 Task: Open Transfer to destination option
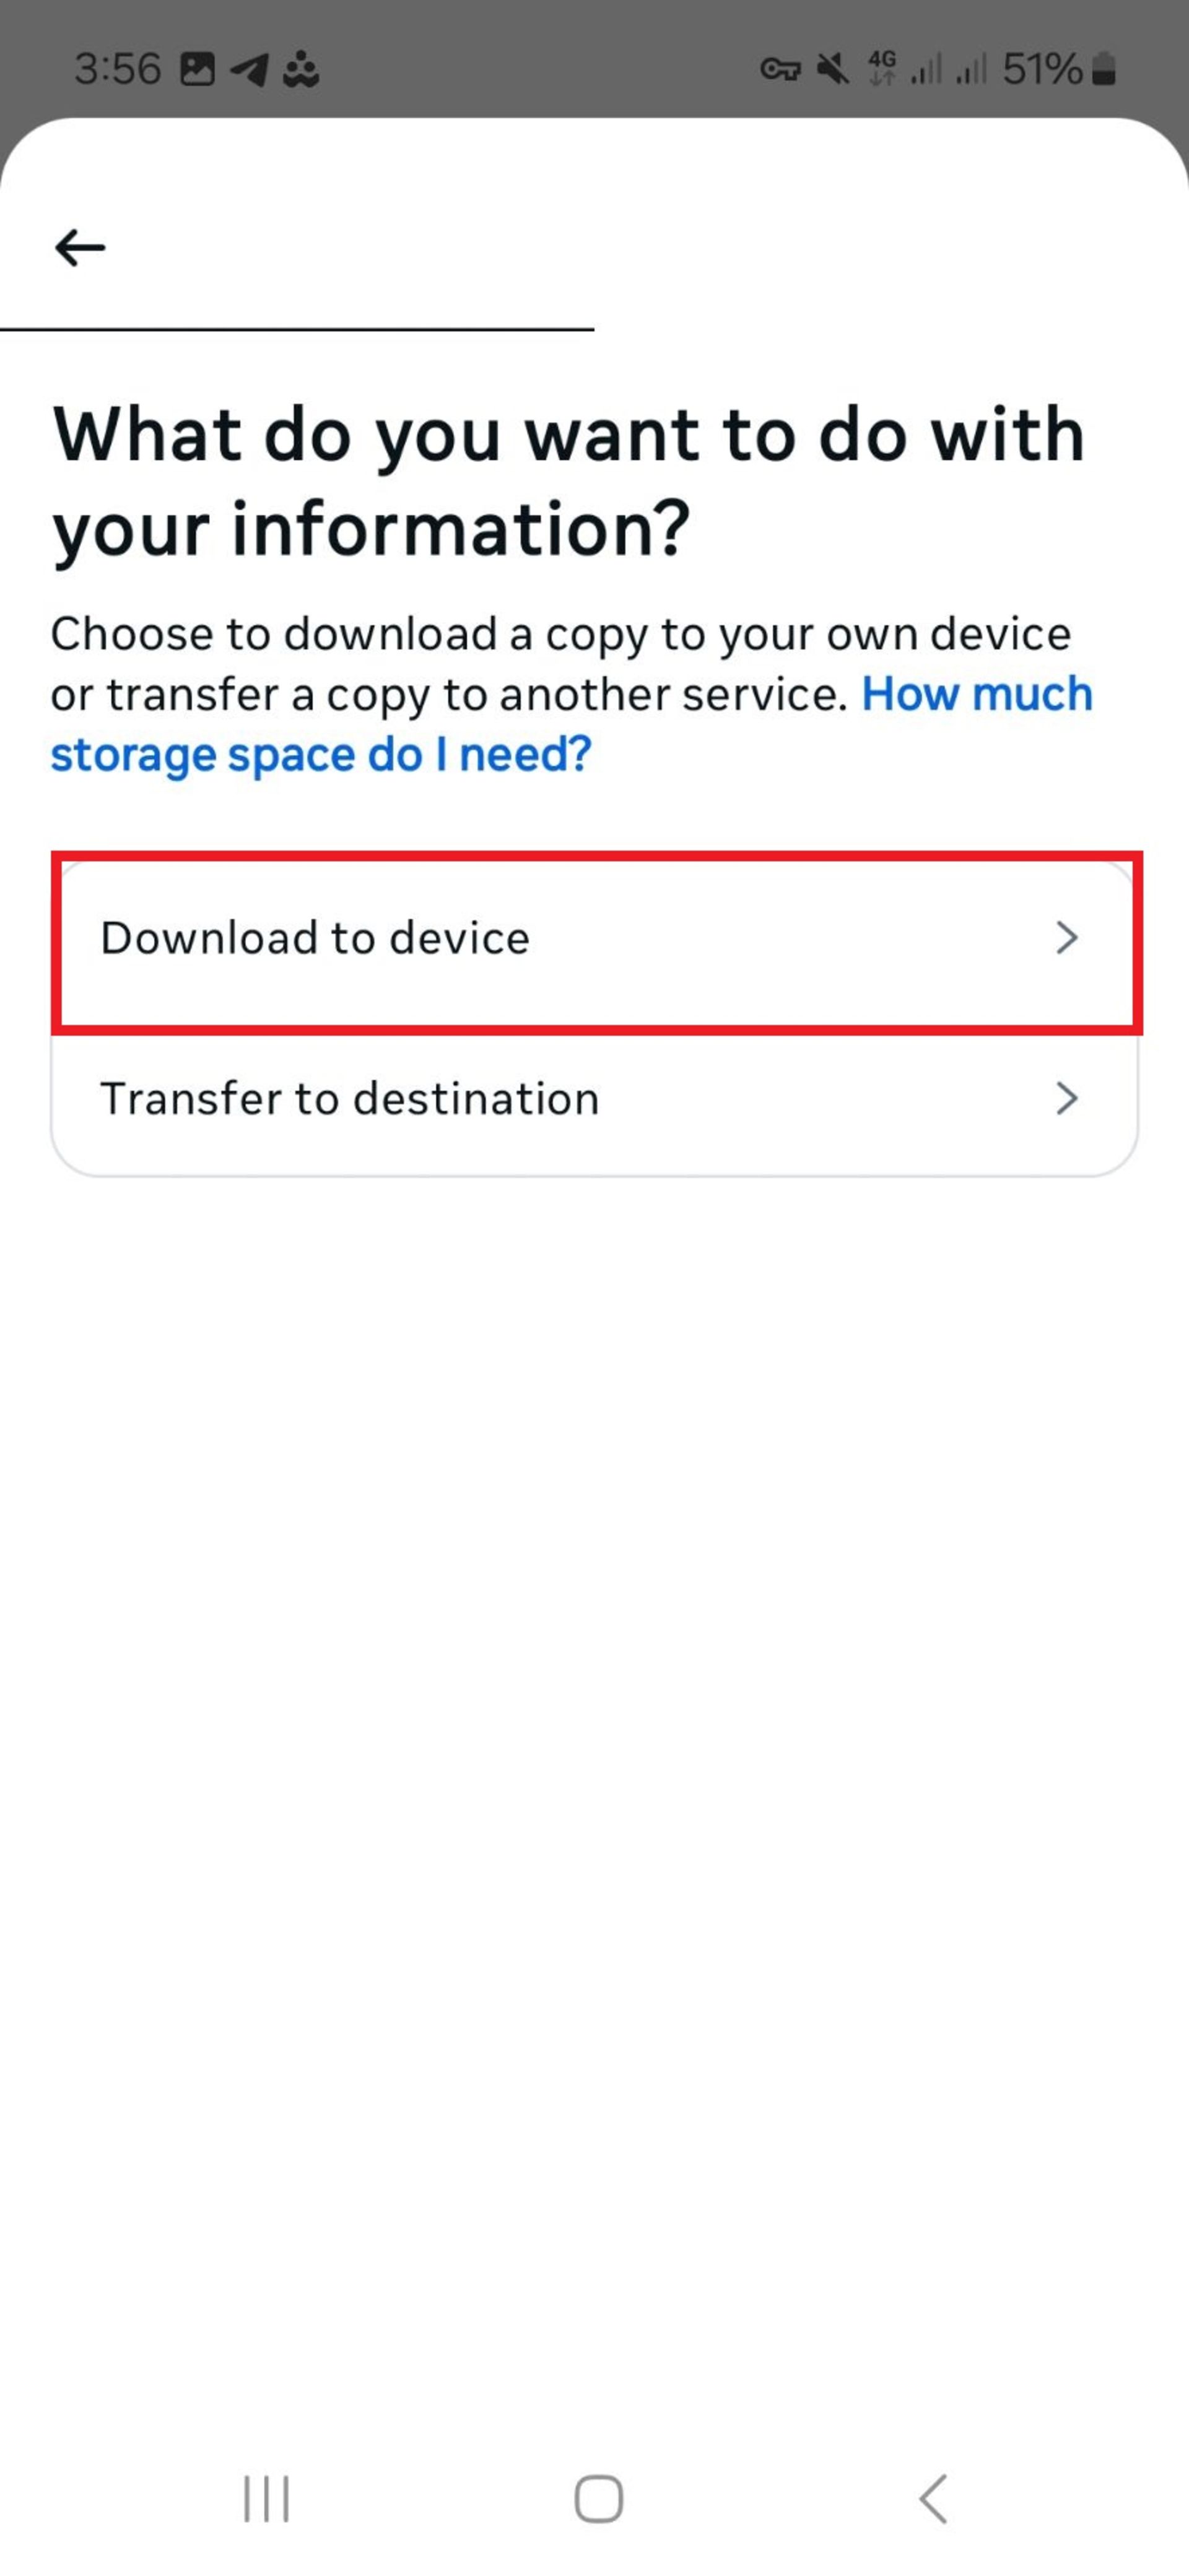coord(595,1098)
